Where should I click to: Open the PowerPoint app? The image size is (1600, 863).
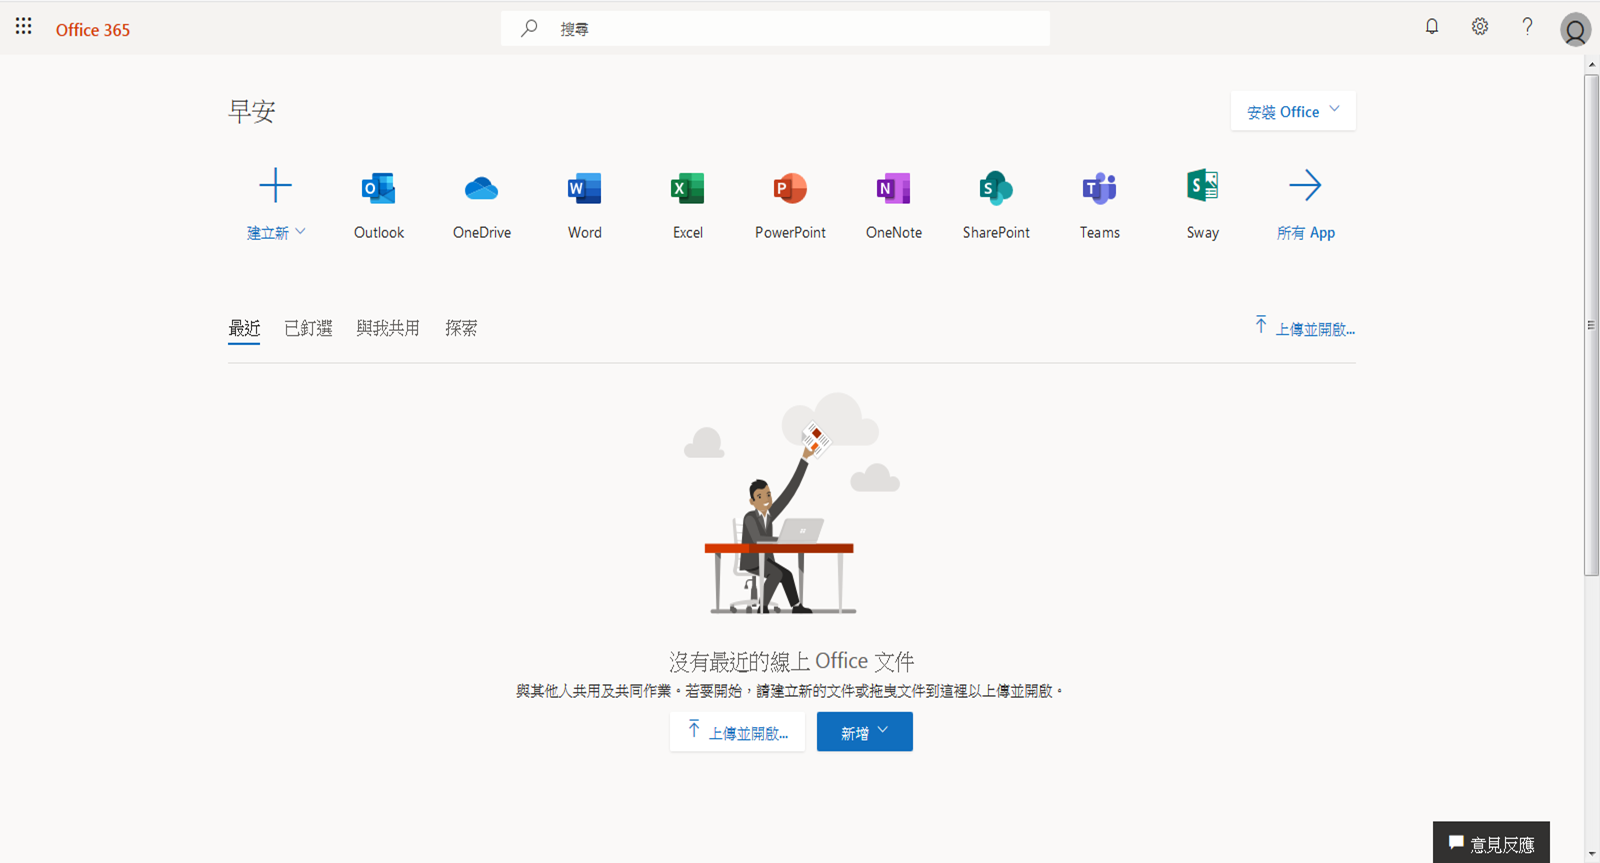(x=790, y=205)
